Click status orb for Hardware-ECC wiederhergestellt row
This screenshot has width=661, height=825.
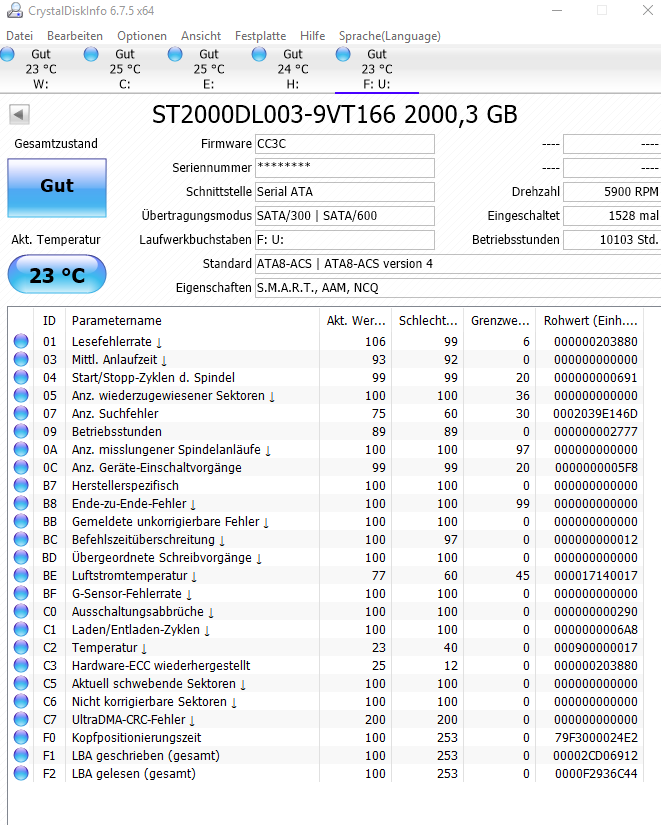[21, 665]
